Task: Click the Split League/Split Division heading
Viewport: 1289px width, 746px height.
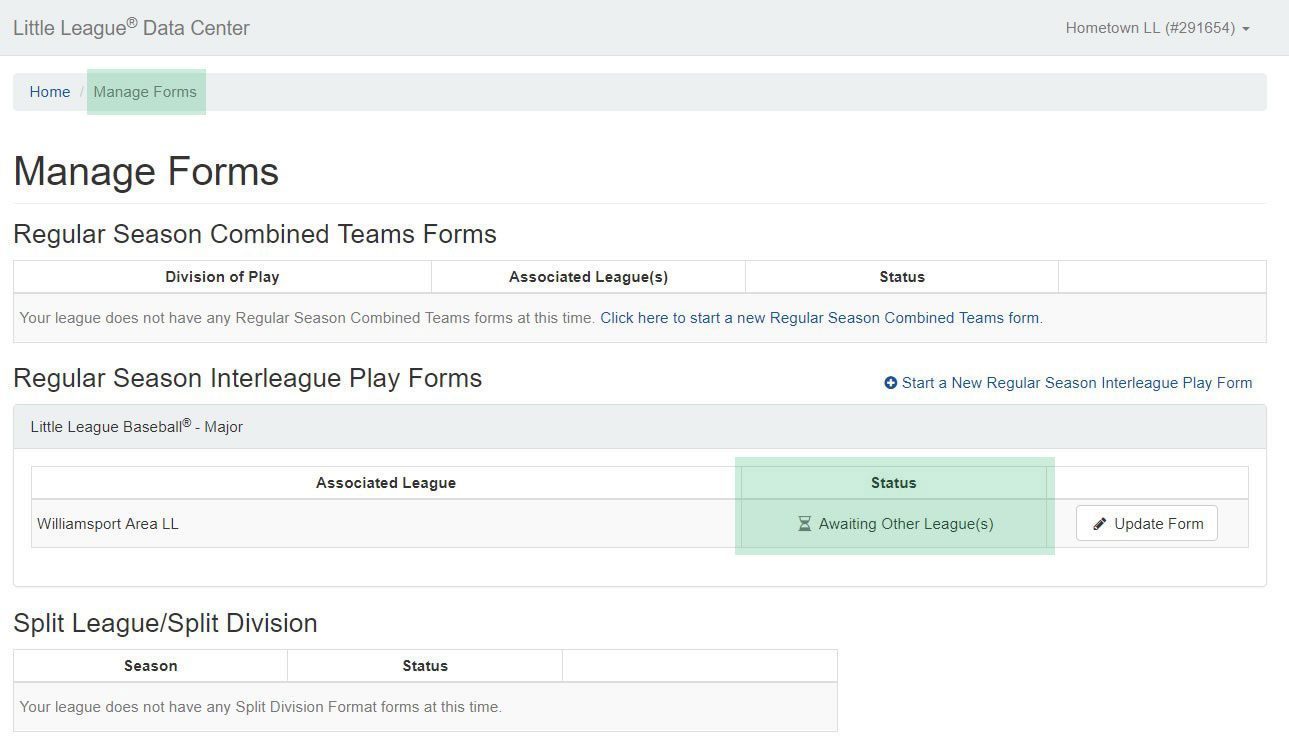Action: point(165,623)
